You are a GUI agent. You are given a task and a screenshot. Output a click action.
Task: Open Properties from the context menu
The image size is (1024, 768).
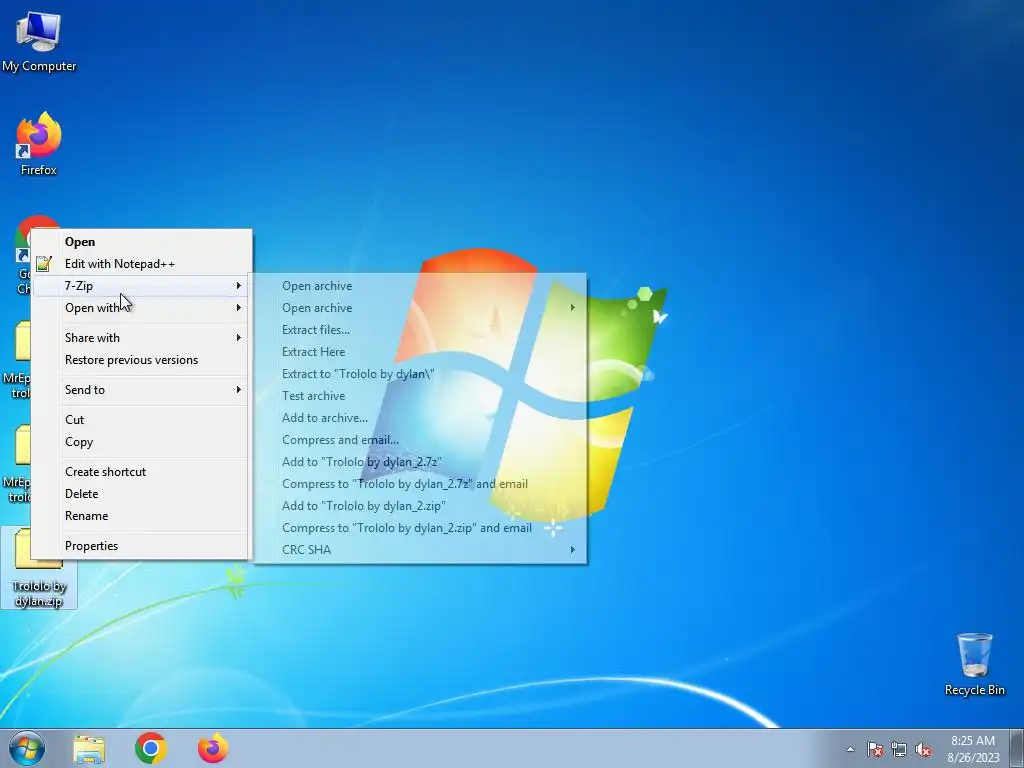pos(141,546)
